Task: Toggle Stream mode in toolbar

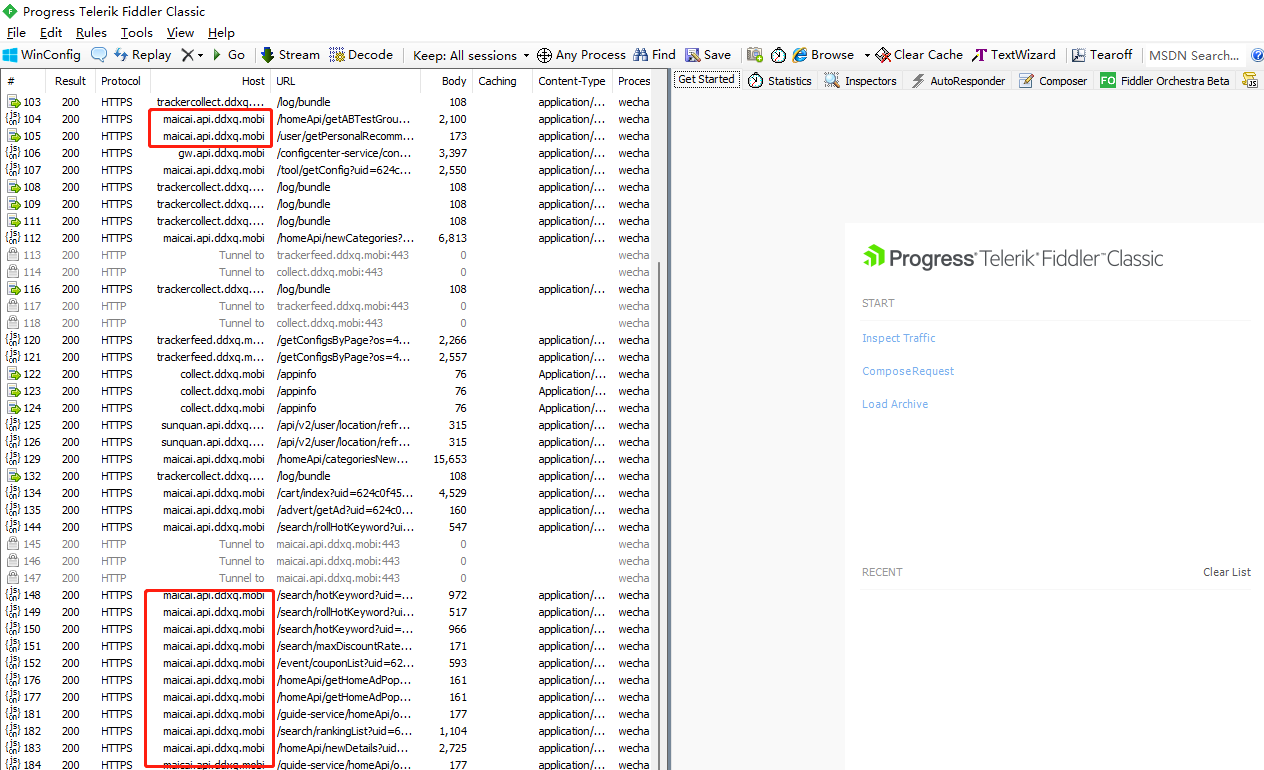Action: click(x=290, y=55)
